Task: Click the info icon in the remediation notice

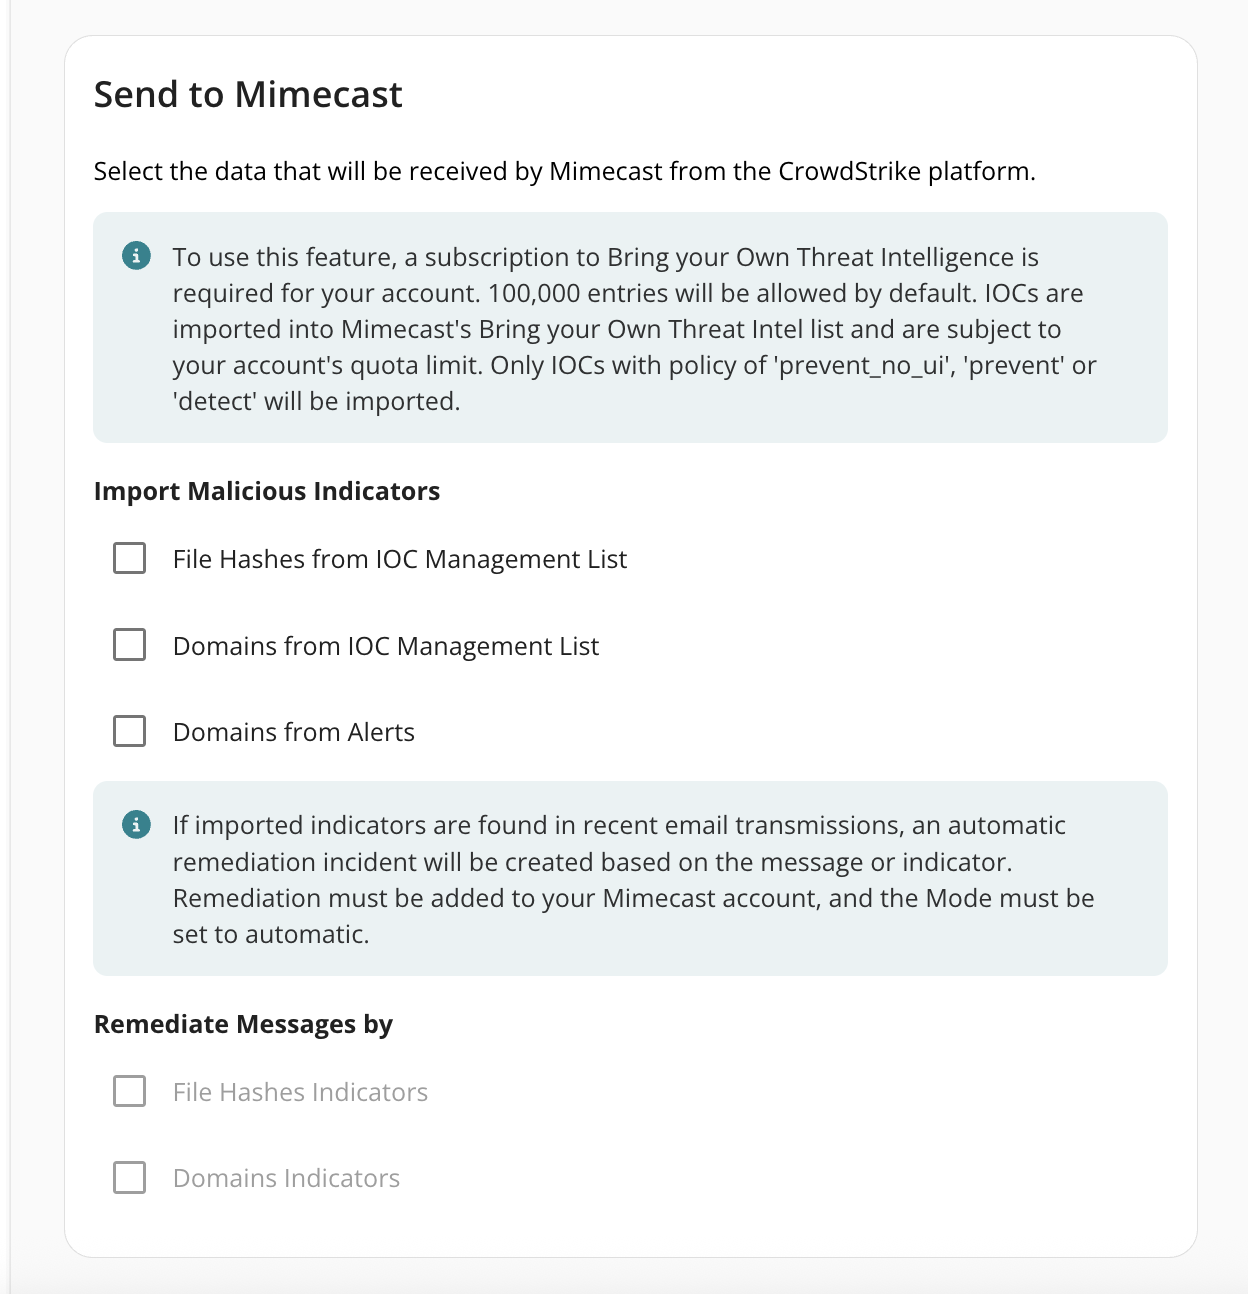Action: [136, 825]
